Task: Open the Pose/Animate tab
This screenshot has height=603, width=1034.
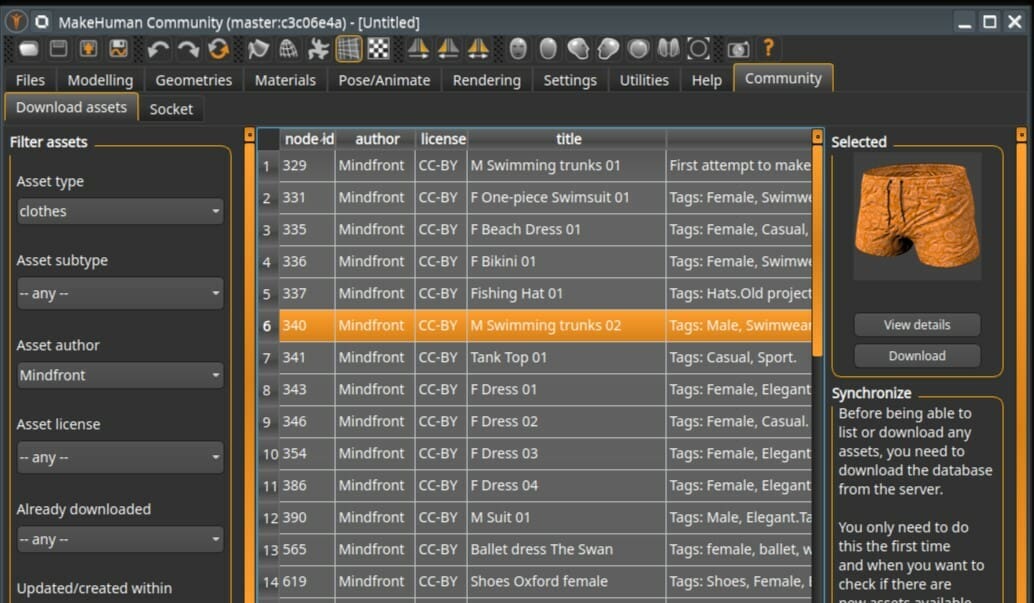Action: point(384,80)
